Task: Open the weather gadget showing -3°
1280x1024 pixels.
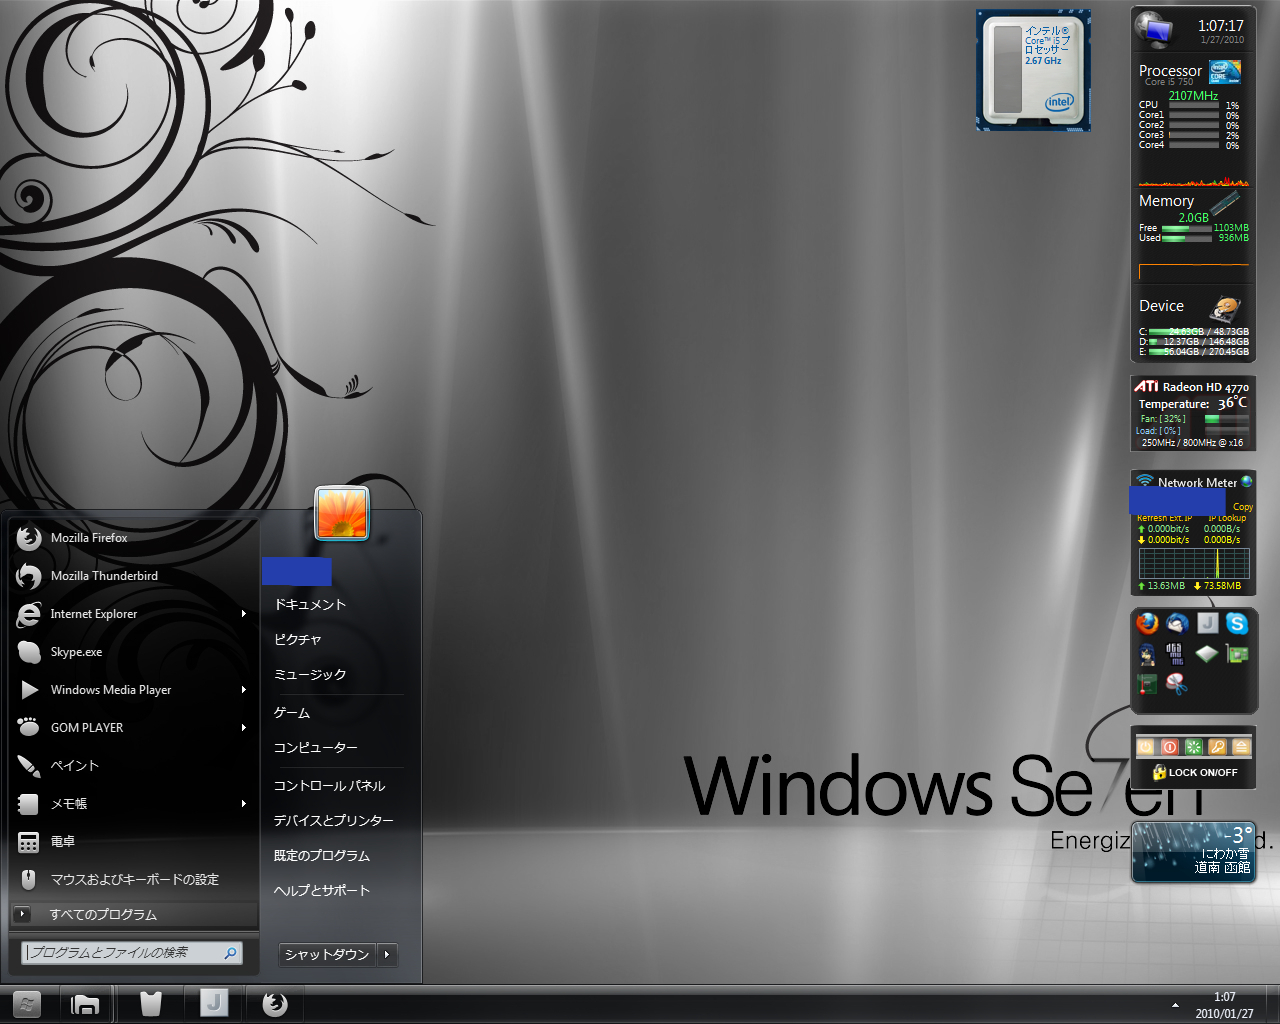Action: coord(1193,852)
